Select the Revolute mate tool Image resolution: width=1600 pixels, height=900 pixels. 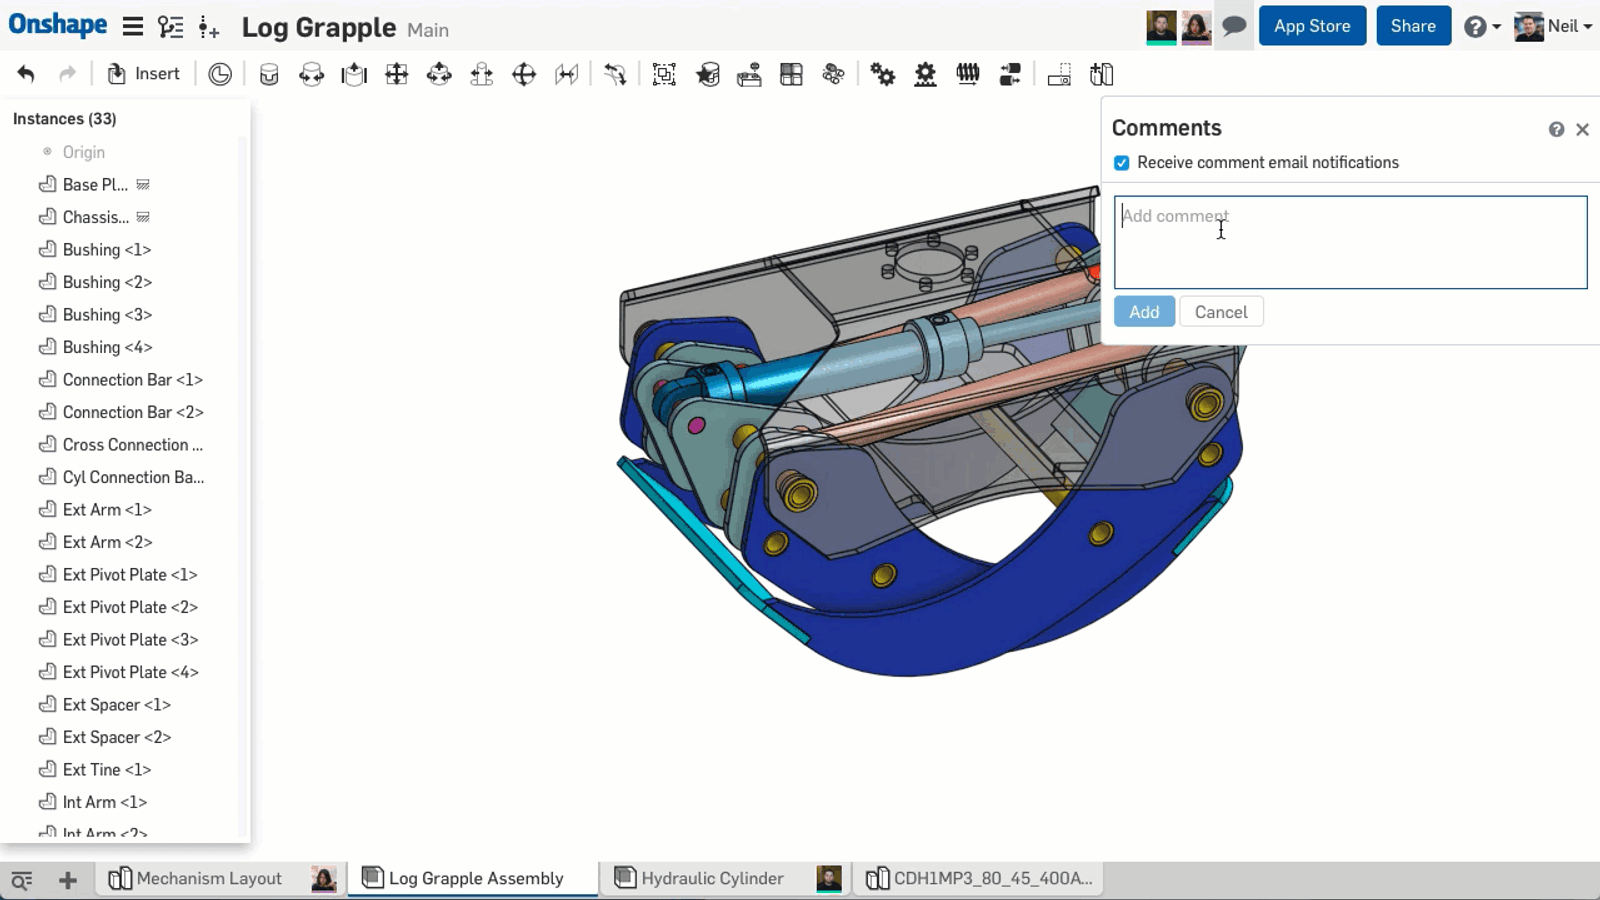[x=312, y=75]
